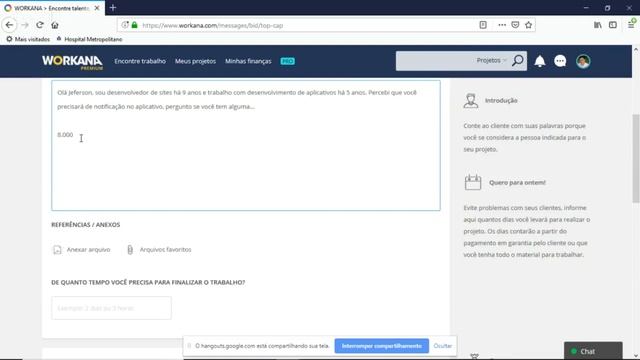Open page actions three-dots menu

click(502, 25)
